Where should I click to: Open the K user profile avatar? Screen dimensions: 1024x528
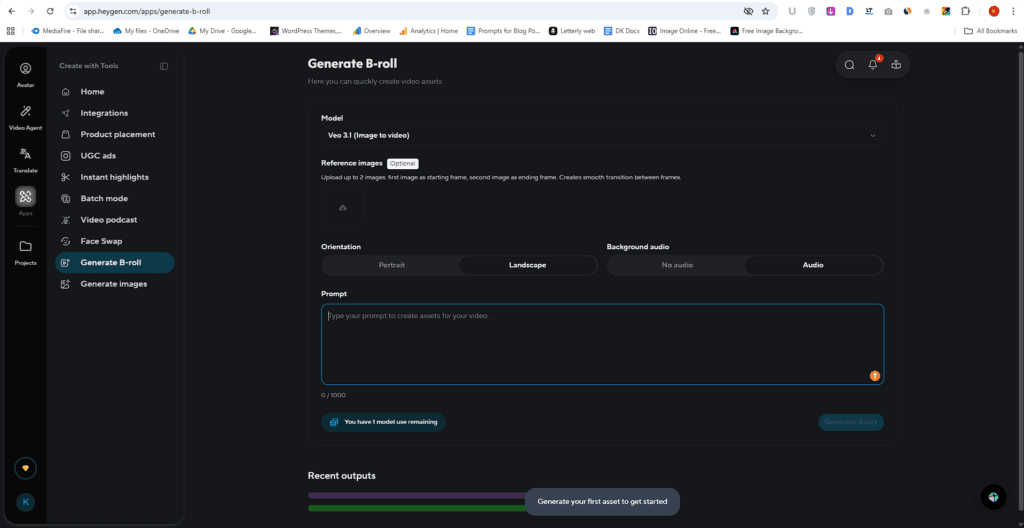(x=25, y=502)
